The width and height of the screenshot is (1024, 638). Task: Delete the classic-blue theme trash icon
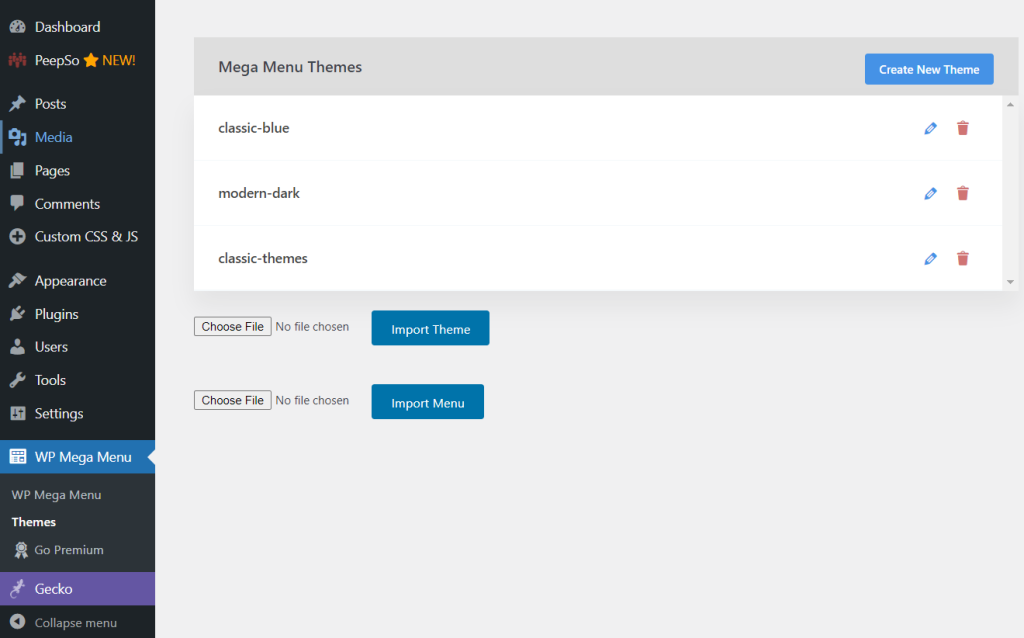(x=963, y=128)
